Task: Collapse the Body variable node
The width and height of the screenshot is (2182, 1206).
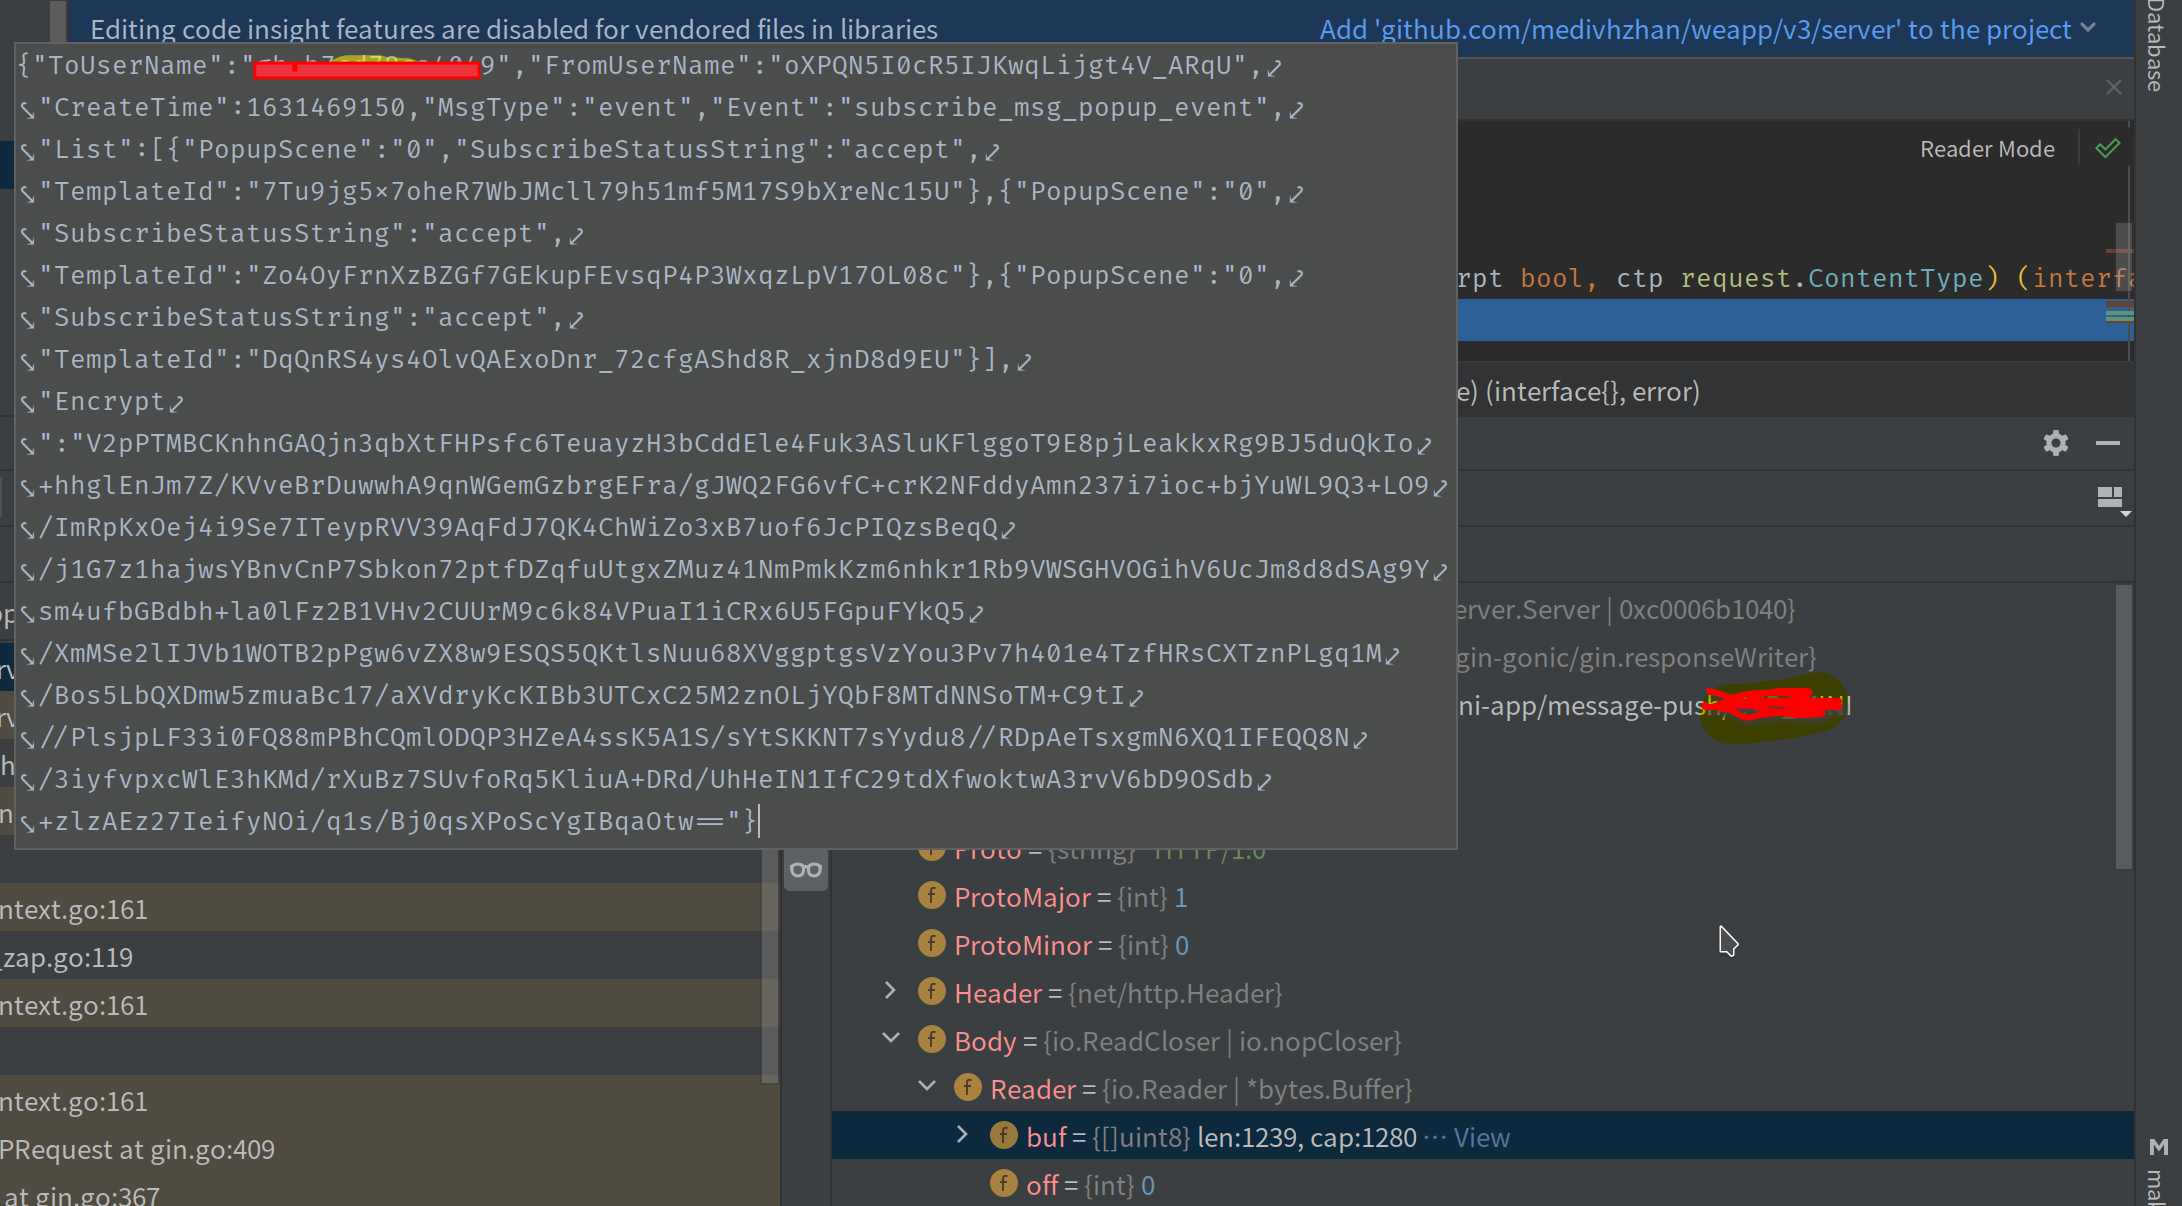Action: point(890,1039)
